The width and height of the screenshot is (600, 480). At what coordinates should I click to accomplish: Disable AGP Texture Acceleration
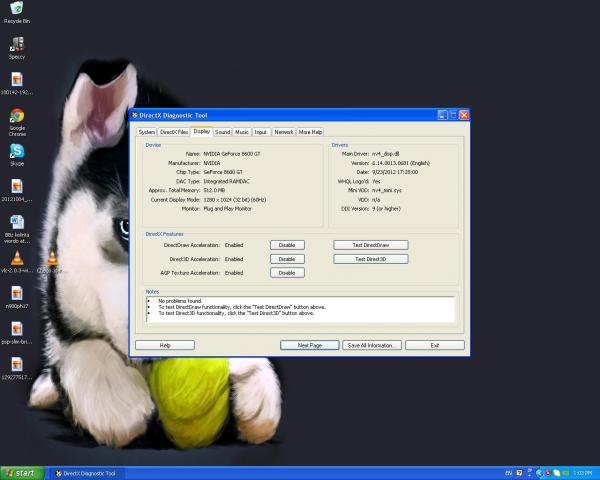click(x=287, y=272)
